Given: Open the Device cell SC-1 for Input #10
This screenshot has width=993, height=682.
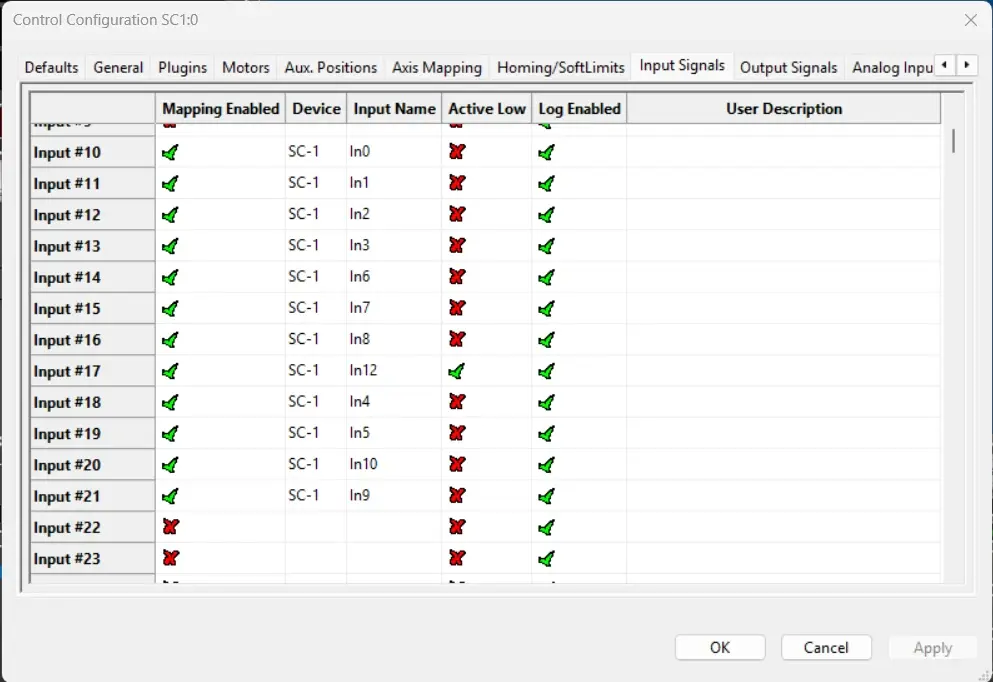Looking at the screenshot, I should (x=315, y=151).
